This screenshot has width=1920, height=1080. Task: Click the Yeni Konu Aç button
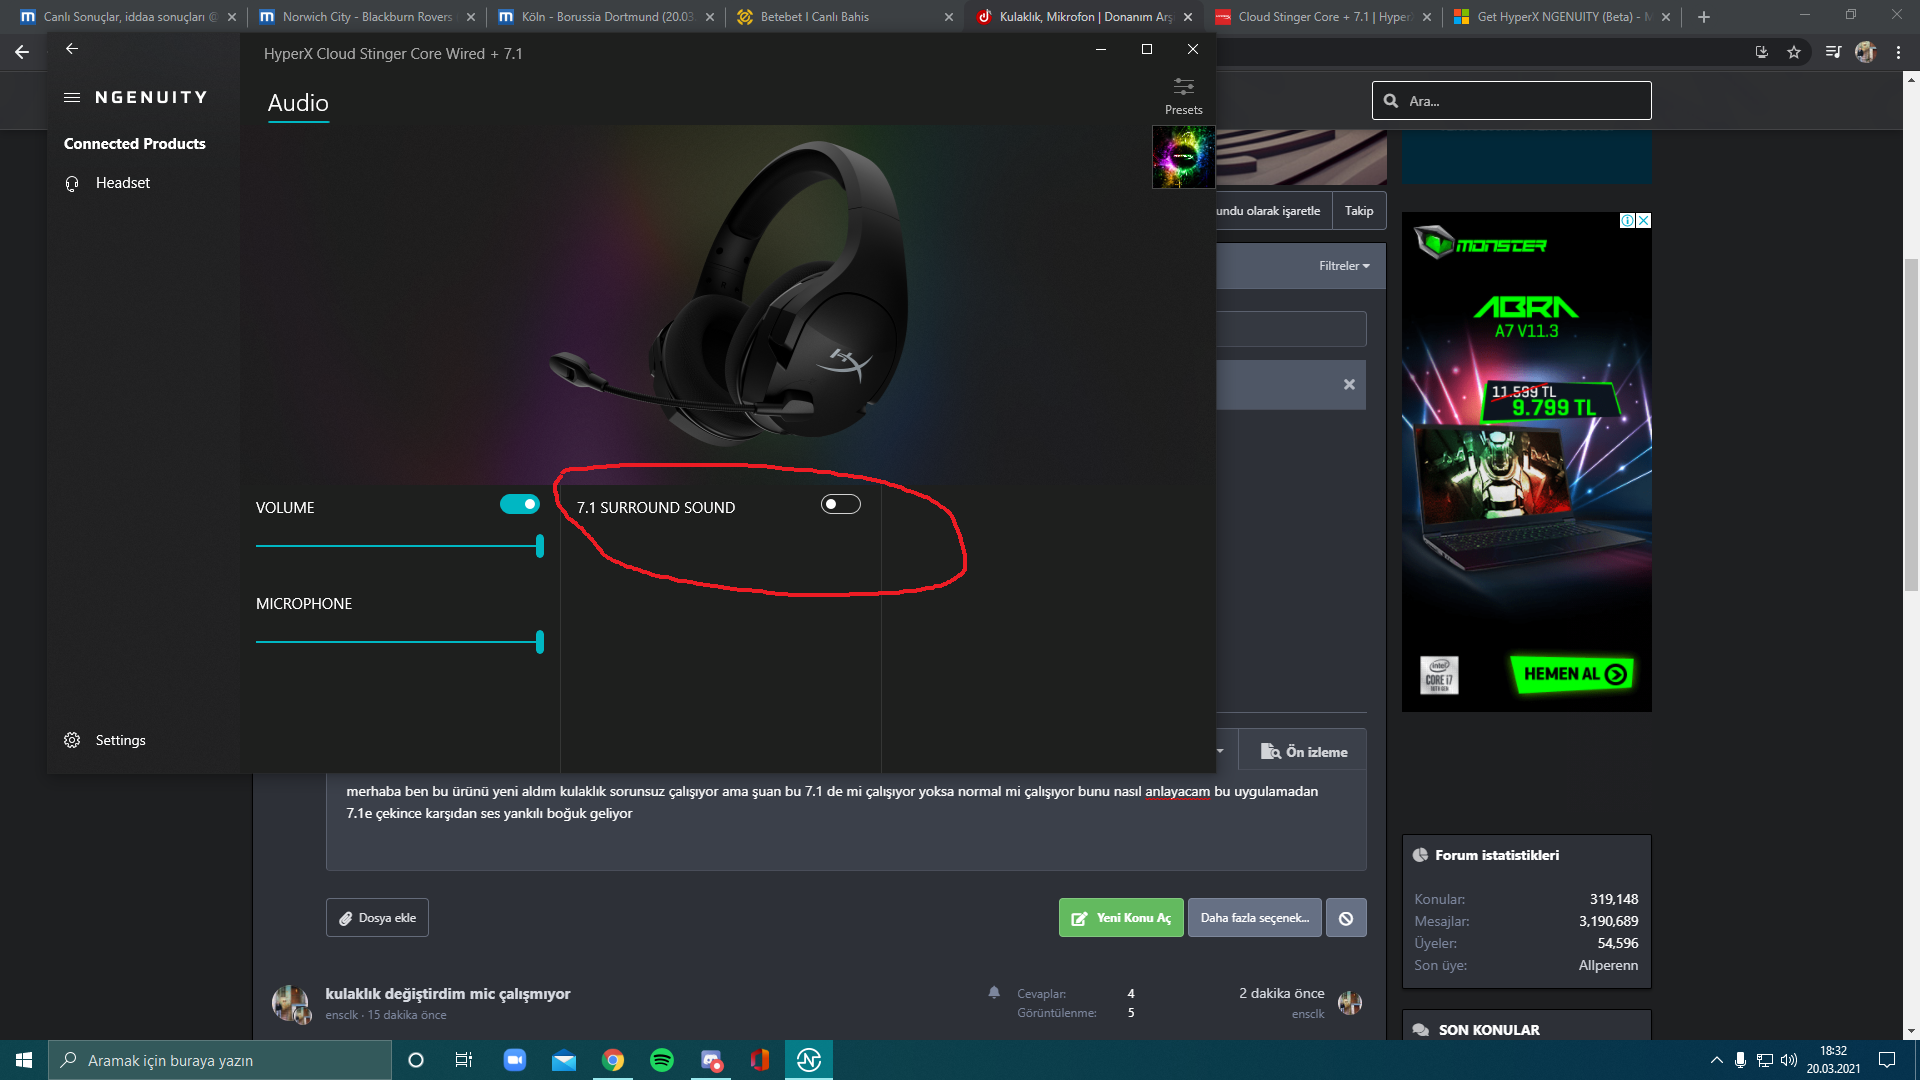(1121, 918)
